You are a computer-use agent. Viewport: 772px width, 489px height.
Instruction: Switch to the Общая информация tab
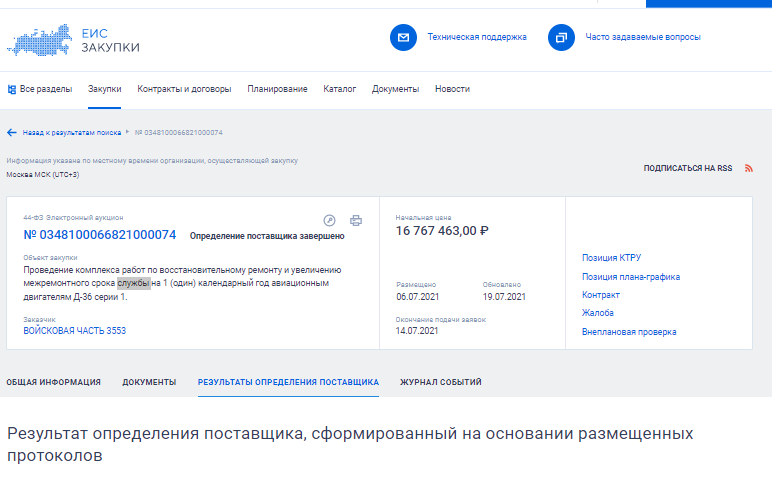pos(53,382)
